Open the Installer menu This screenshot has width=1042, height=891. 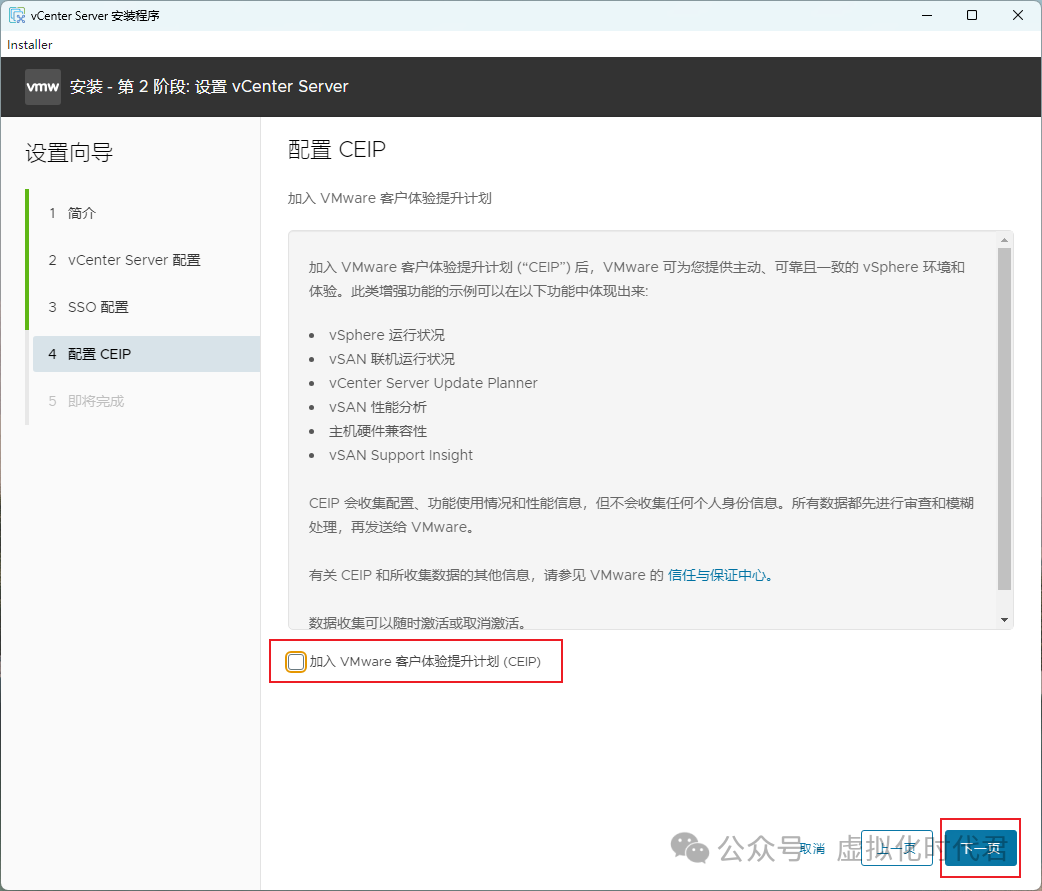point(30,45)
